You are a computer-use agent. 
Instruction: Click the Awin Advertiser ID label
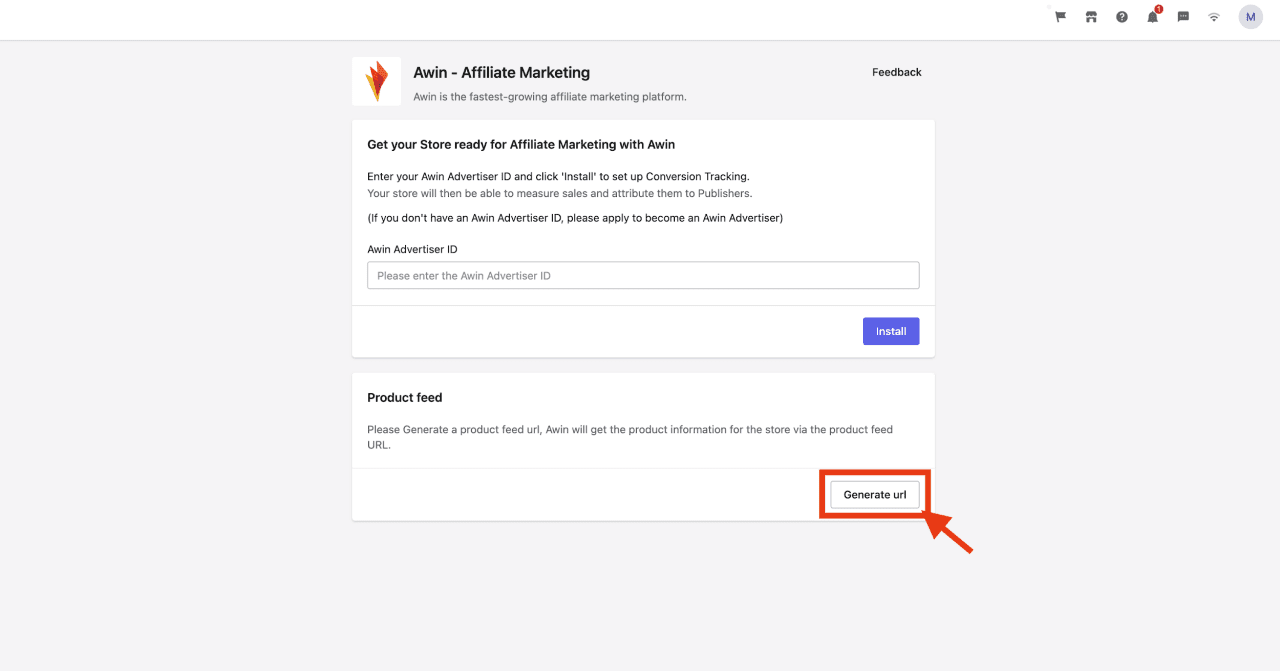[x=412, y=249]
